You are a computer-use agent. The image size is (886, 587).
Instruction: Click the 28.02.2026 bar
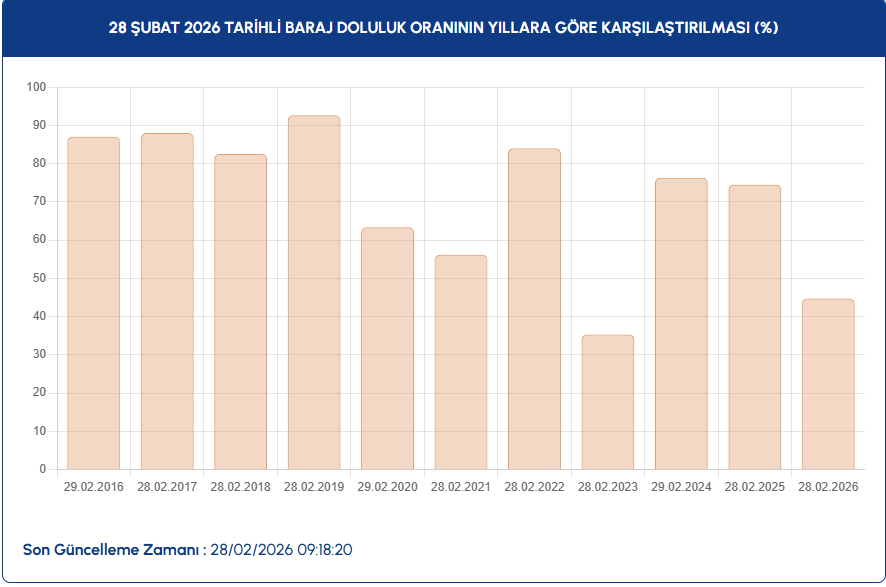[828, 384]
